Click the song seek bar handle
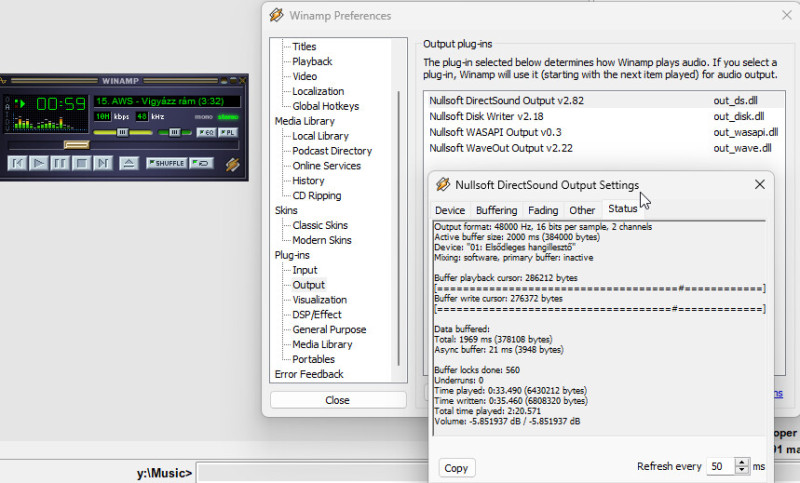The image size is (800, 483). 77,145
